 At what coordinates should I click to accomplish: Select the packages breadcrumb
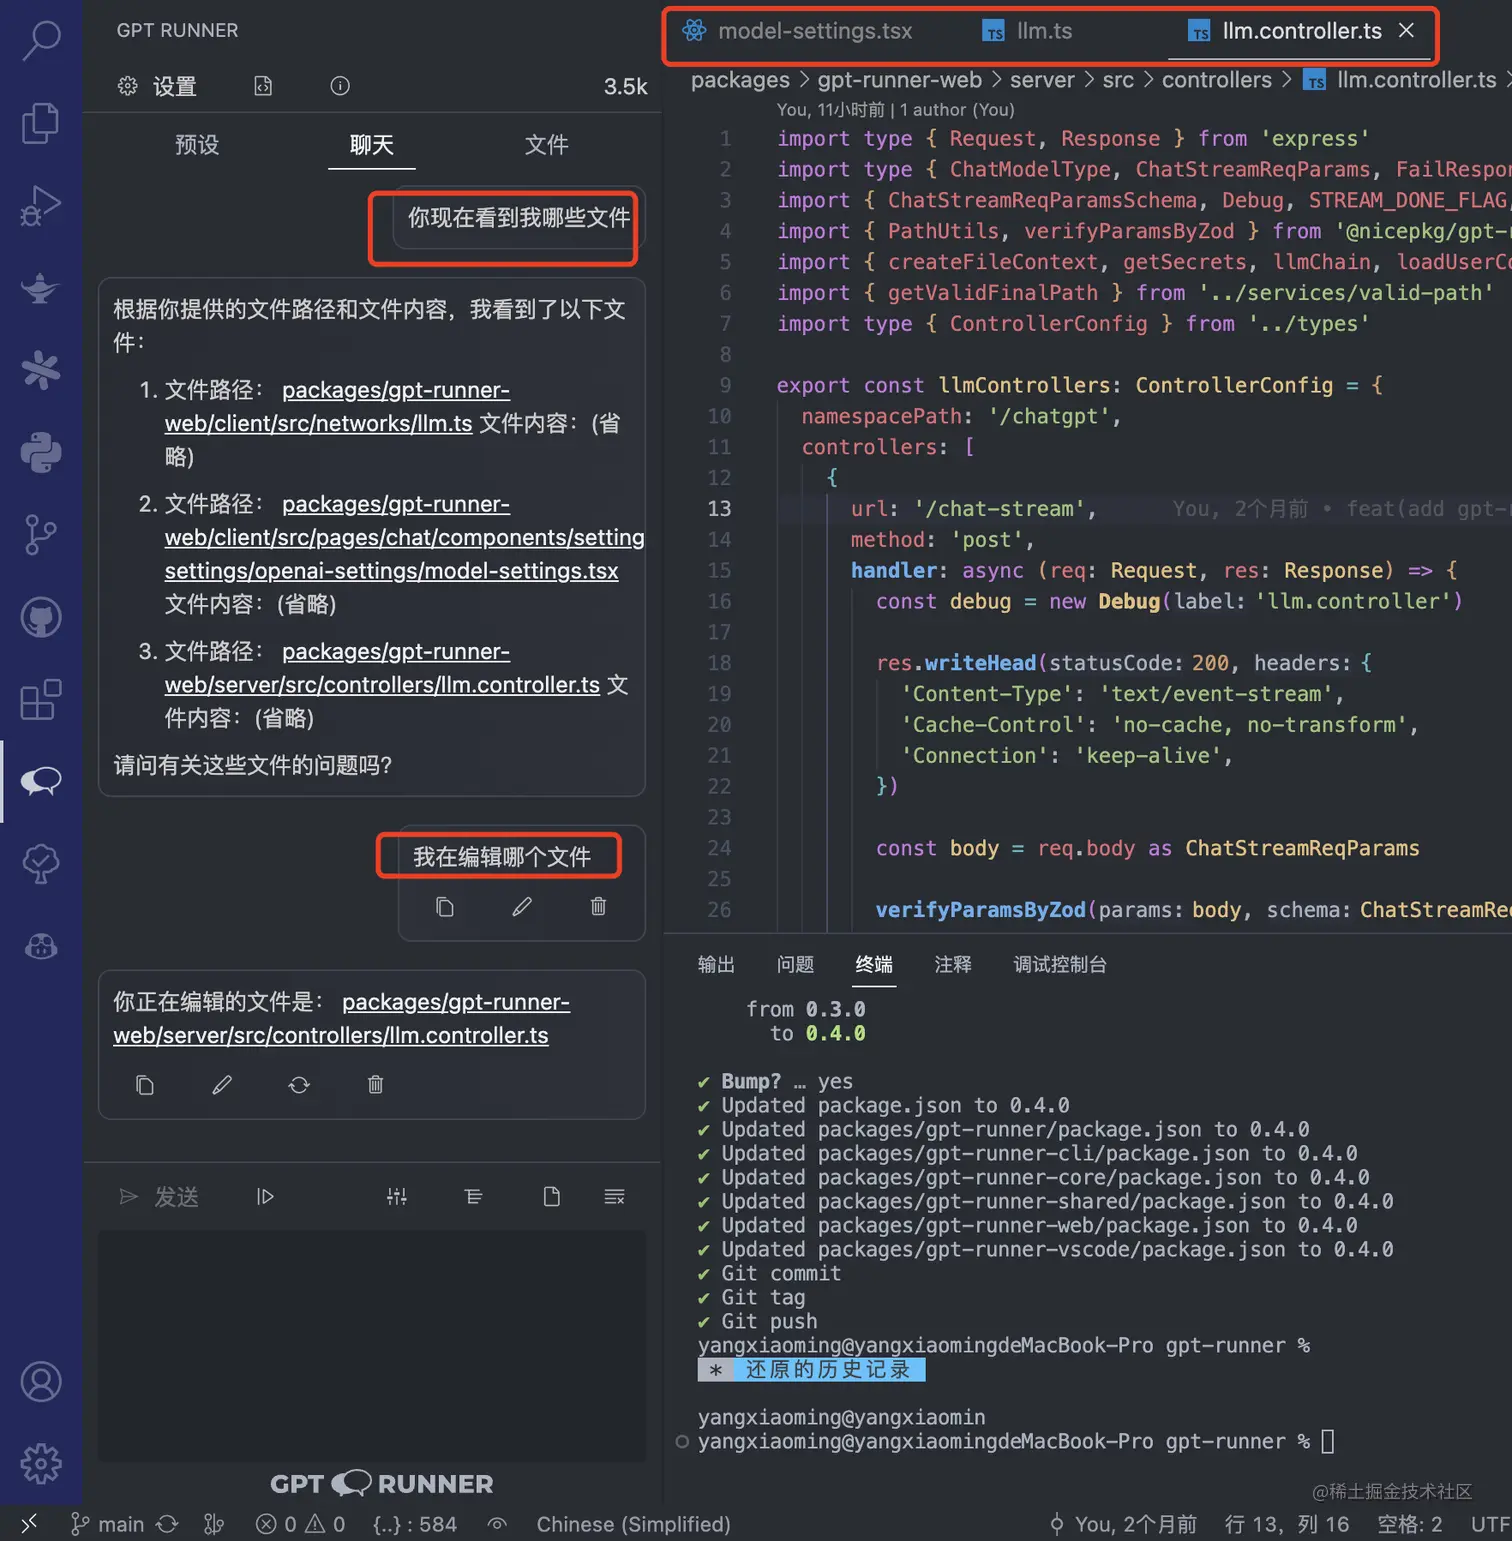point(740,80)
